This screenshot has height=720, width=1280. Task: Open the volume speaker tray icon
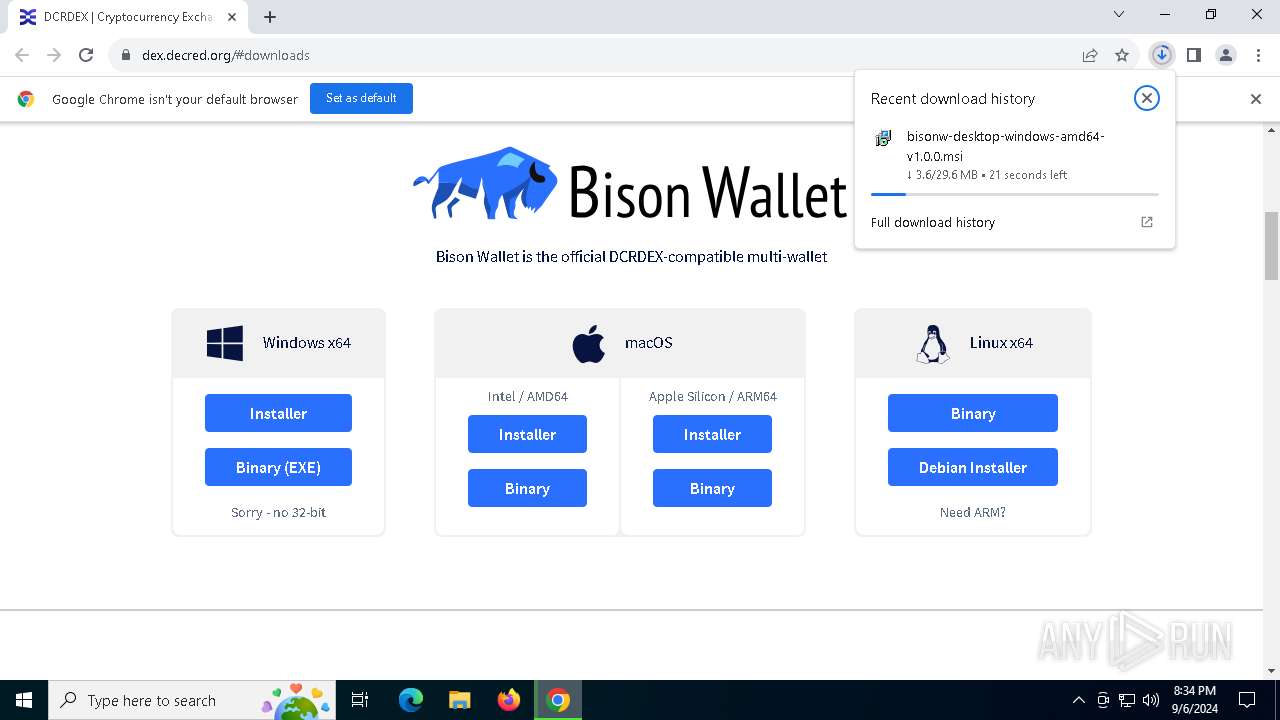point(1151,700)
